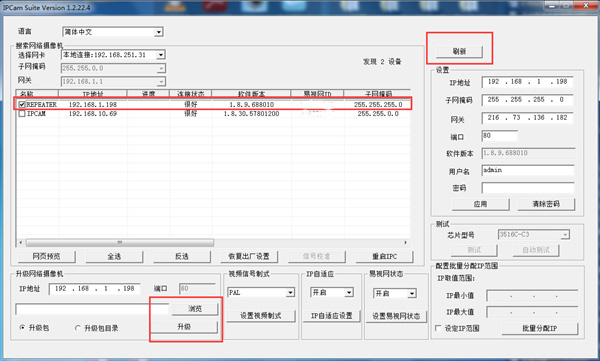Click the 子网掩码 field in 设置 panel

click(x=527, y=100)
